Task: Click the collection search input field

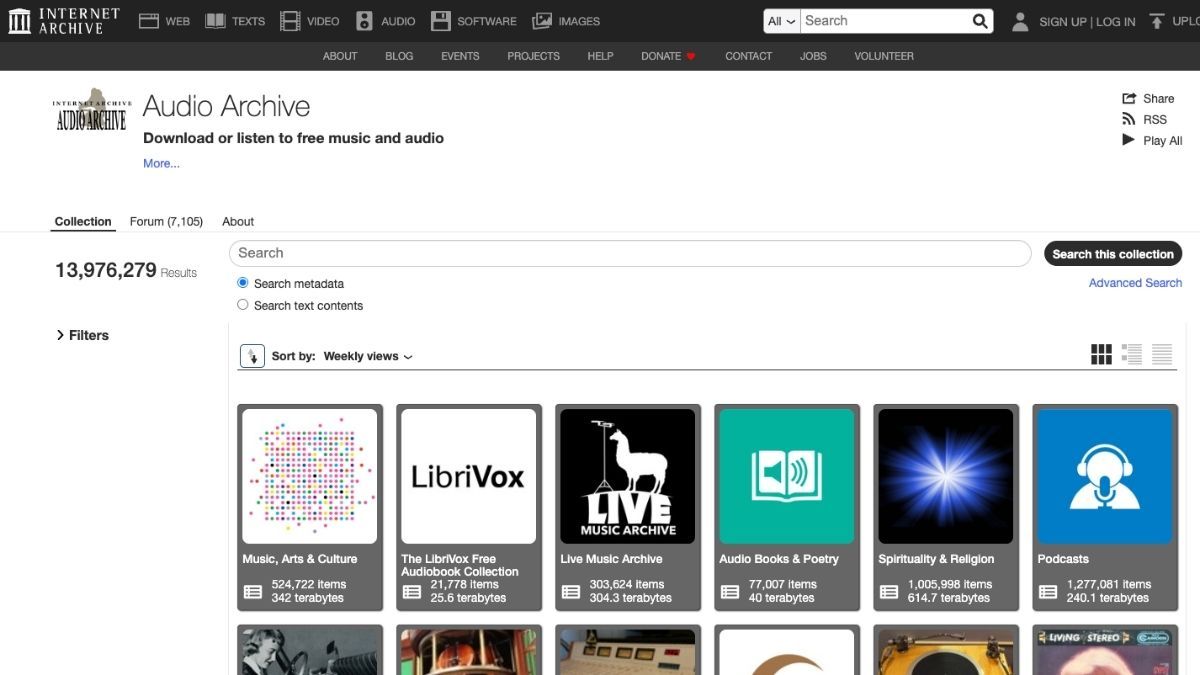Action: click(x=630, y=253)
